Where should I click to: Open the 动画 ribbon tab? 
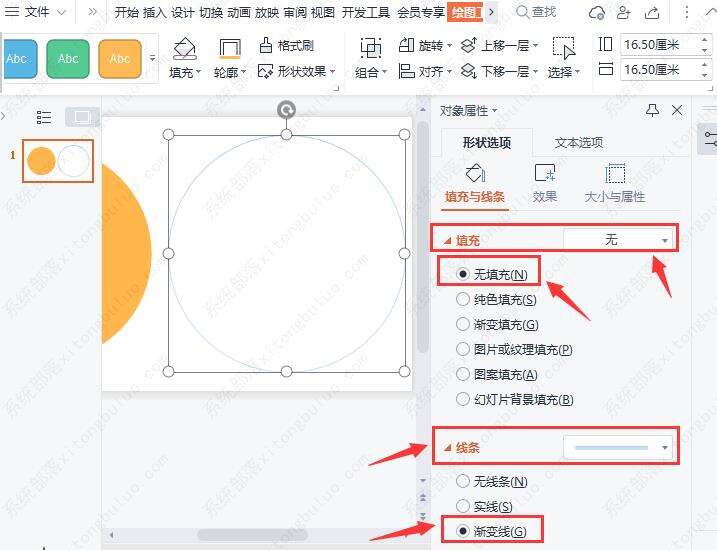[239, 12]
